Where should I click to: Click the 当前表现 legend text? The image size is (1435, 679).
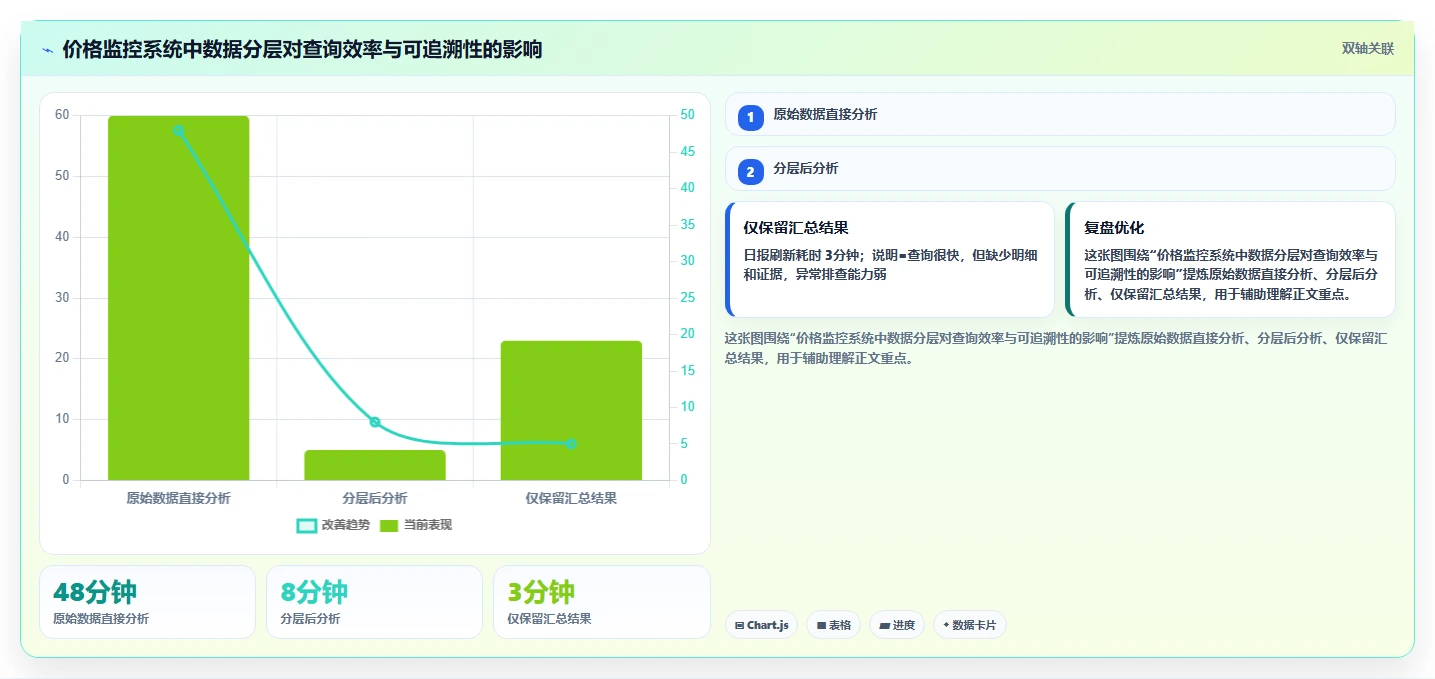428,525
